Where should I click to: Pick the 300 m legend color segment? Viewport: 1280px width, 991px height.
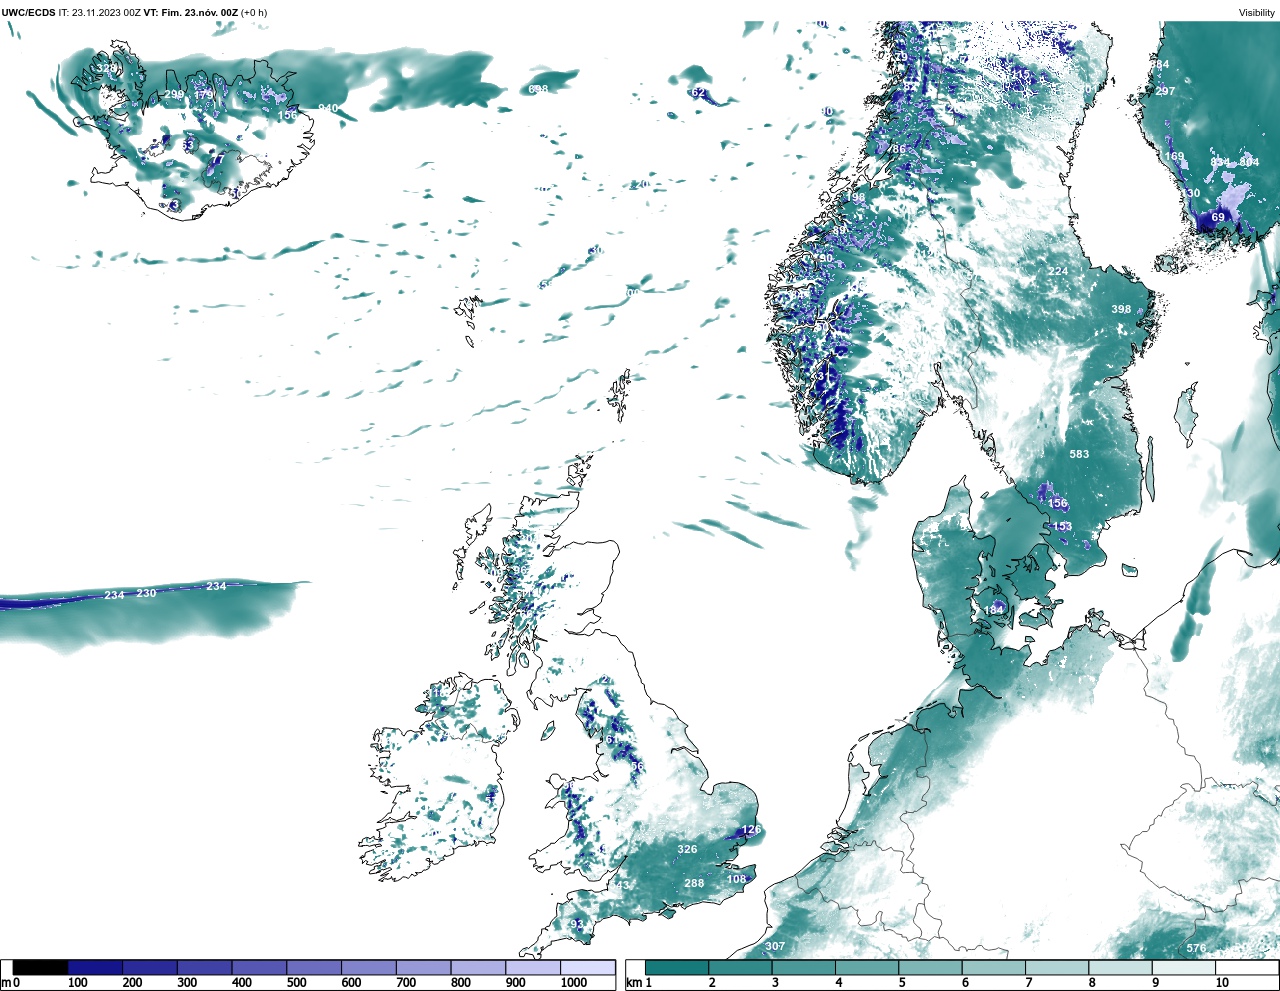tap(204, 968)
